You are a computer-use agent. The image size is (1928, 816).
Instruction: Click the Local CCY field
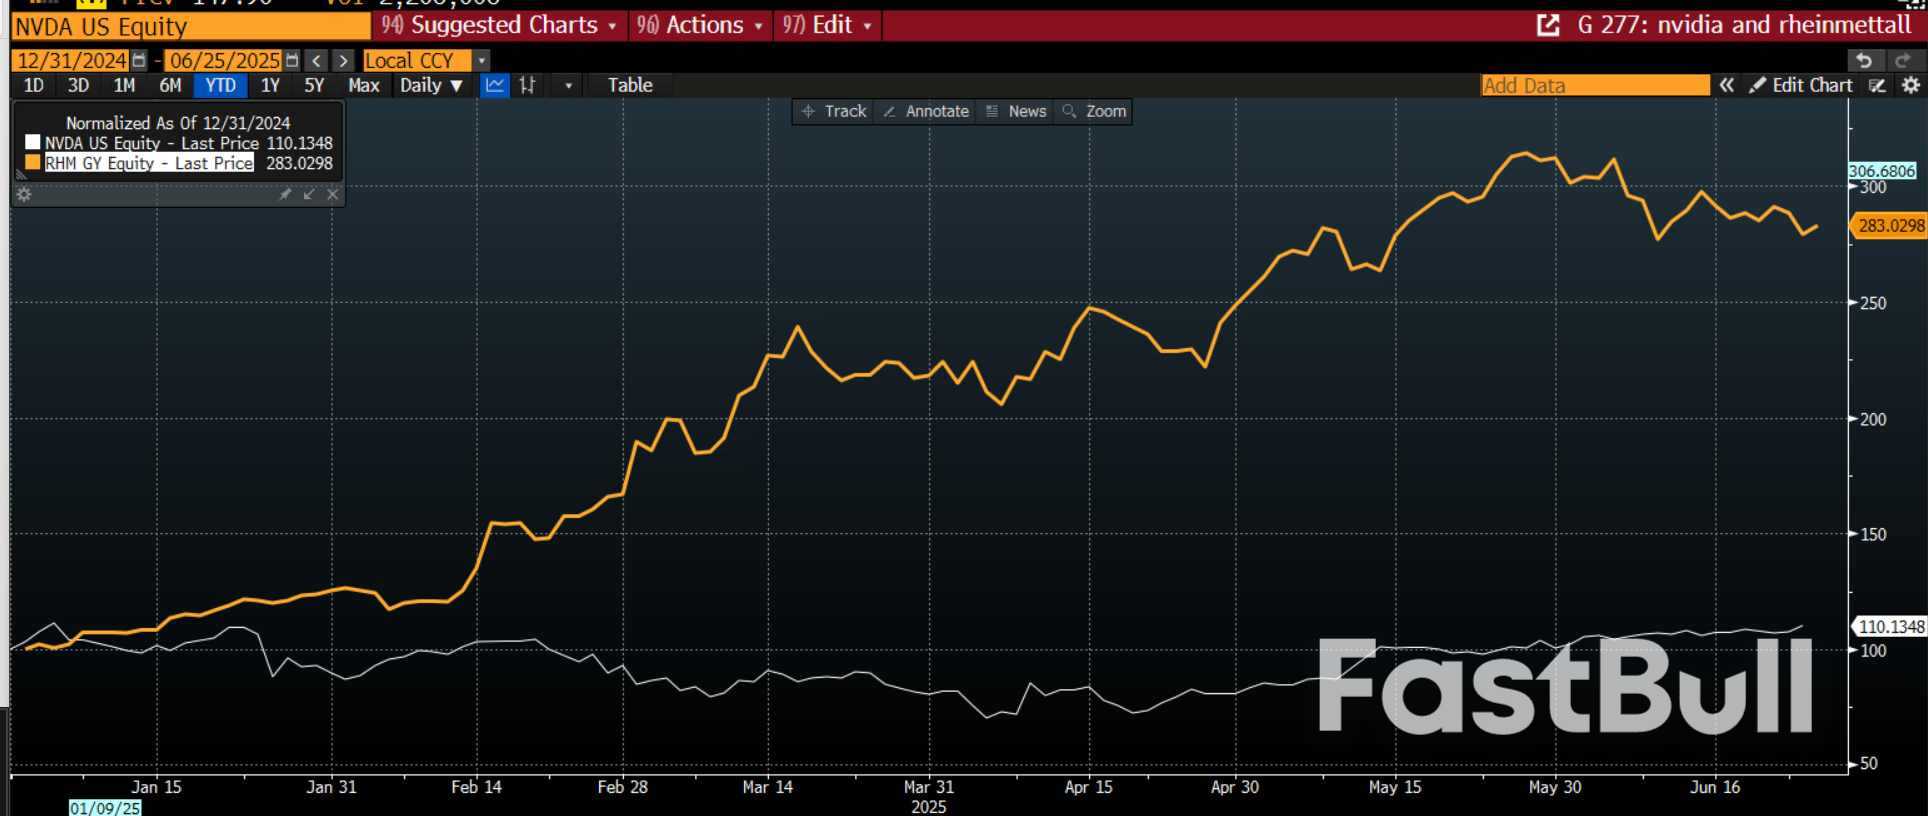(x=417, y=61)
